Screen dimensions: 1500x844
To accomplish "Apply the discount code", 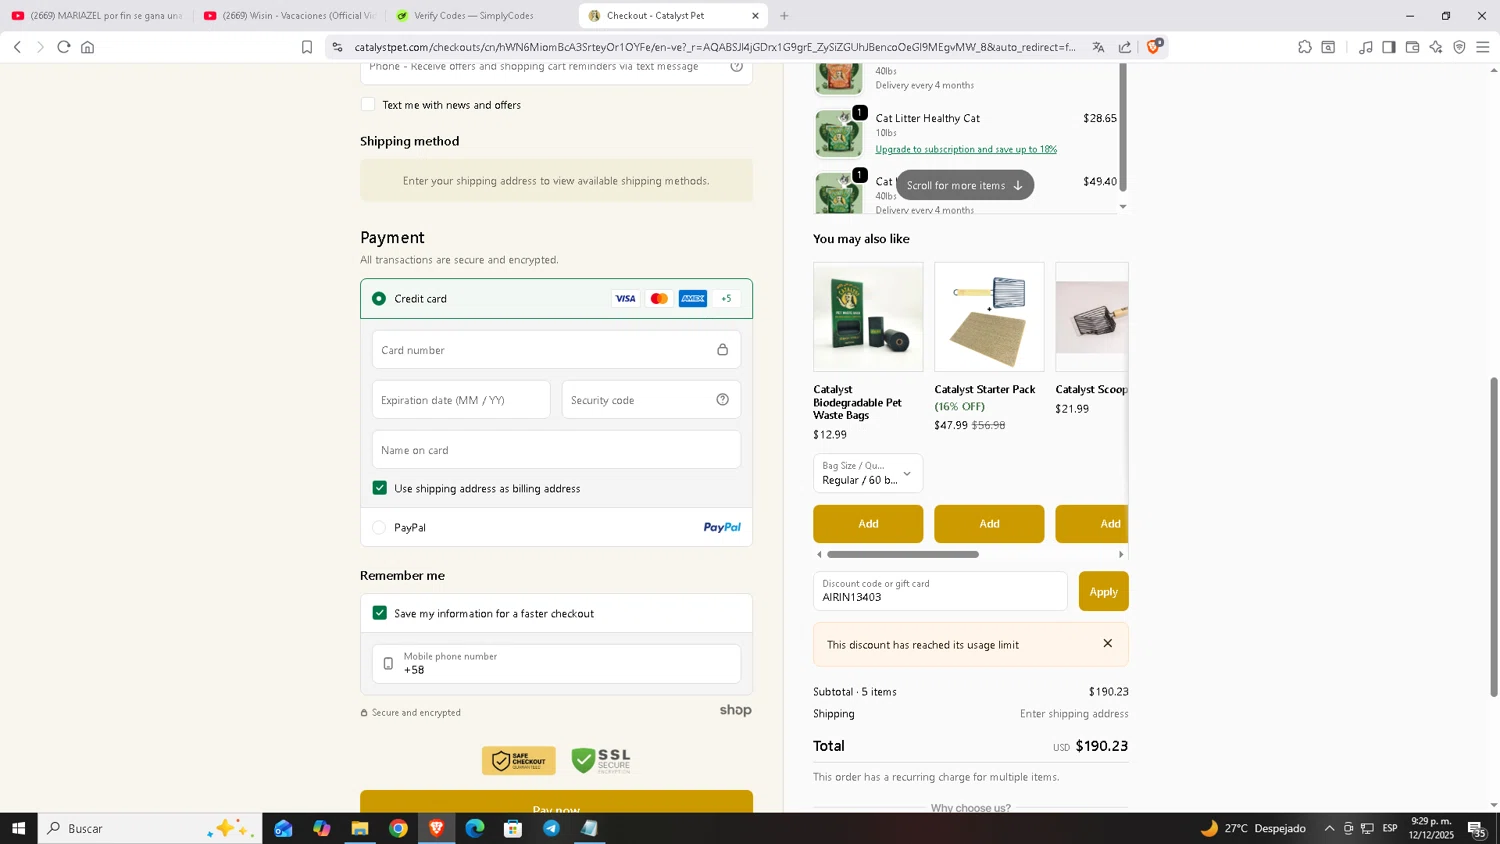I will click(1104, 592).
